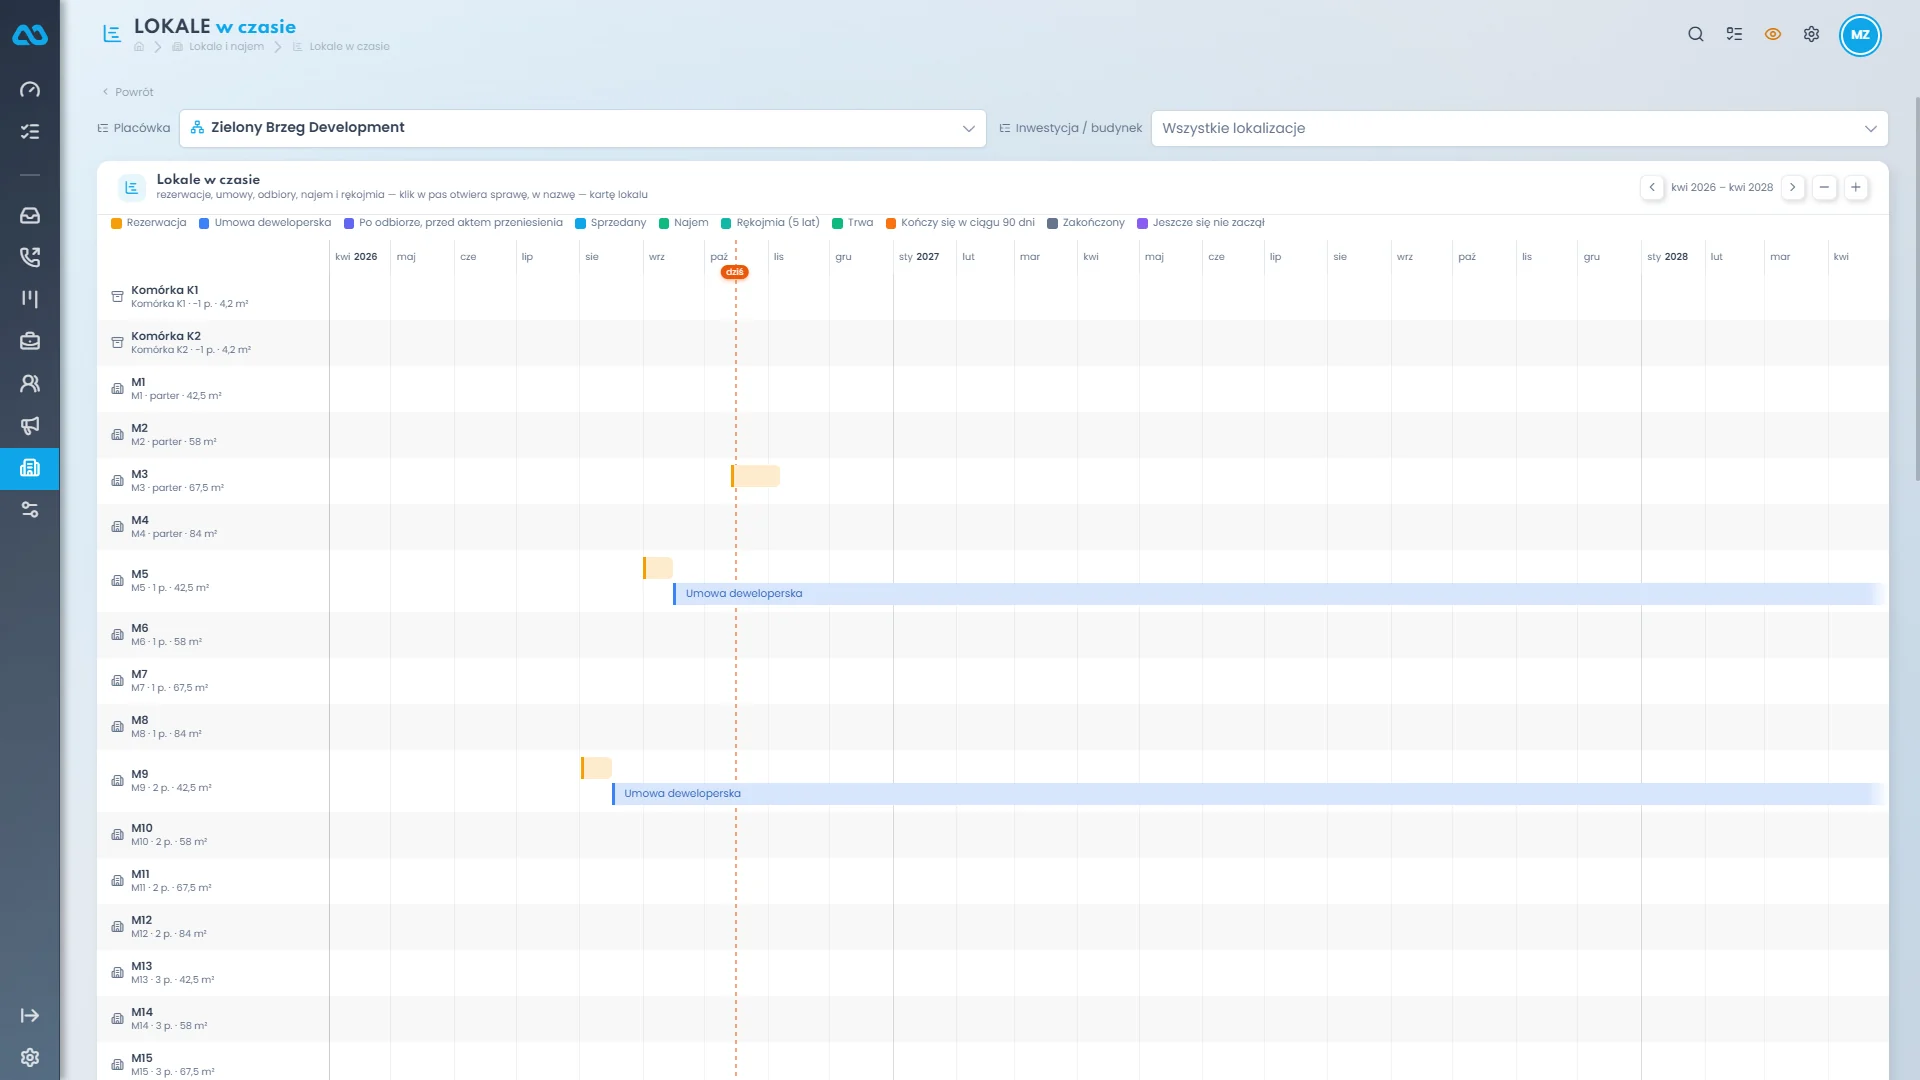The height and width of the screenshot is (1080, 1920).
Task: Go to next timeline period
Action: pyautogui.click(x=1793, y=187)
